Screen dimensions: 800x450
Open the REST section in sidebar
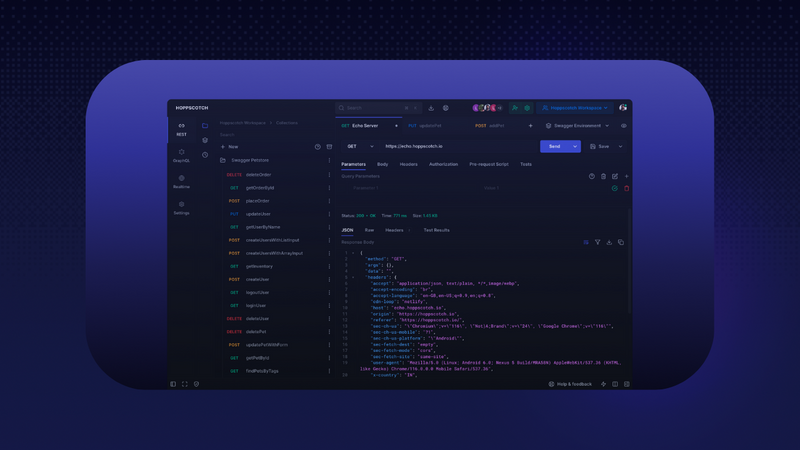[x=181, y=130]
